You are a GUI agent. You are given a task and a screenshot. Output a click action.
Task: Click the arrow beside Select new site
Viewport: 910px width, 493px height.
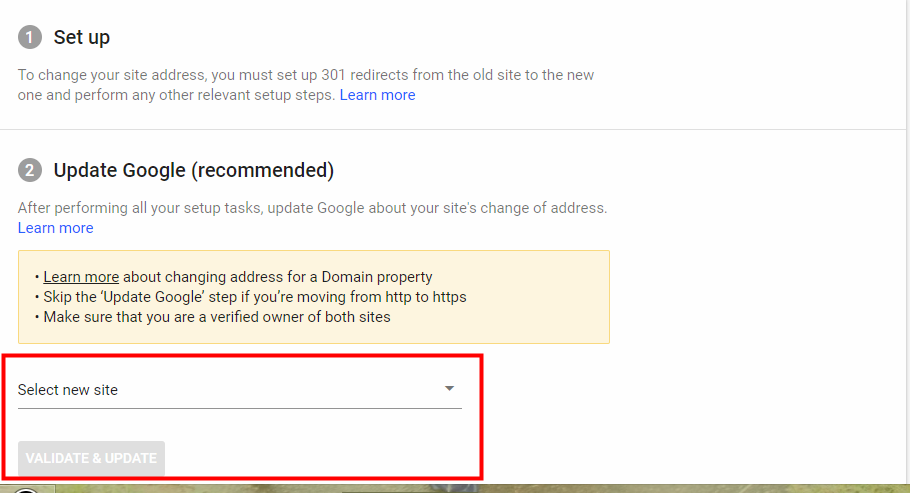[x=449, y=388]
